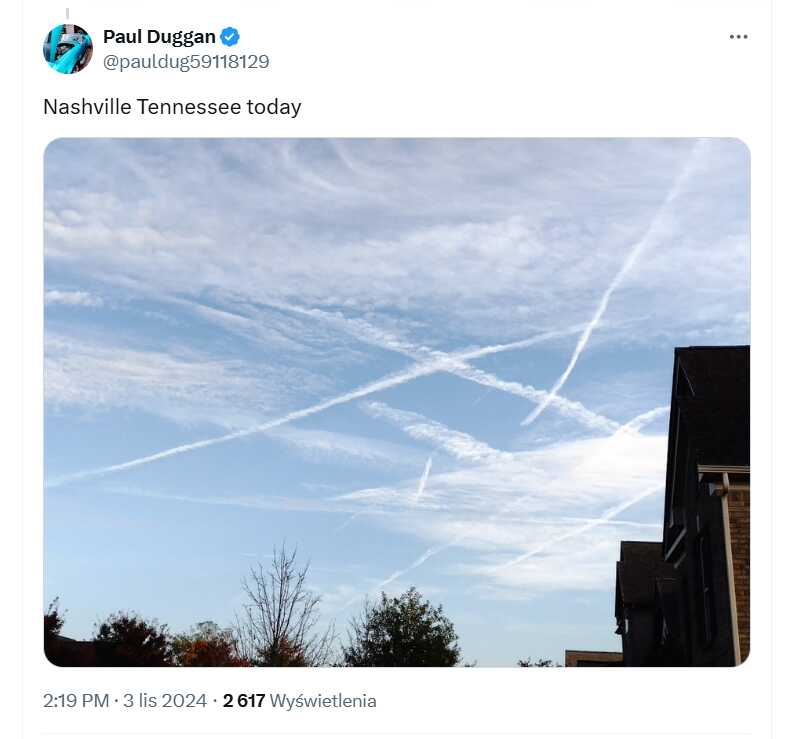Viewport: 790px width, 739px height.
Task: Click the dark brick house in the photo
Action: [690, 506]
